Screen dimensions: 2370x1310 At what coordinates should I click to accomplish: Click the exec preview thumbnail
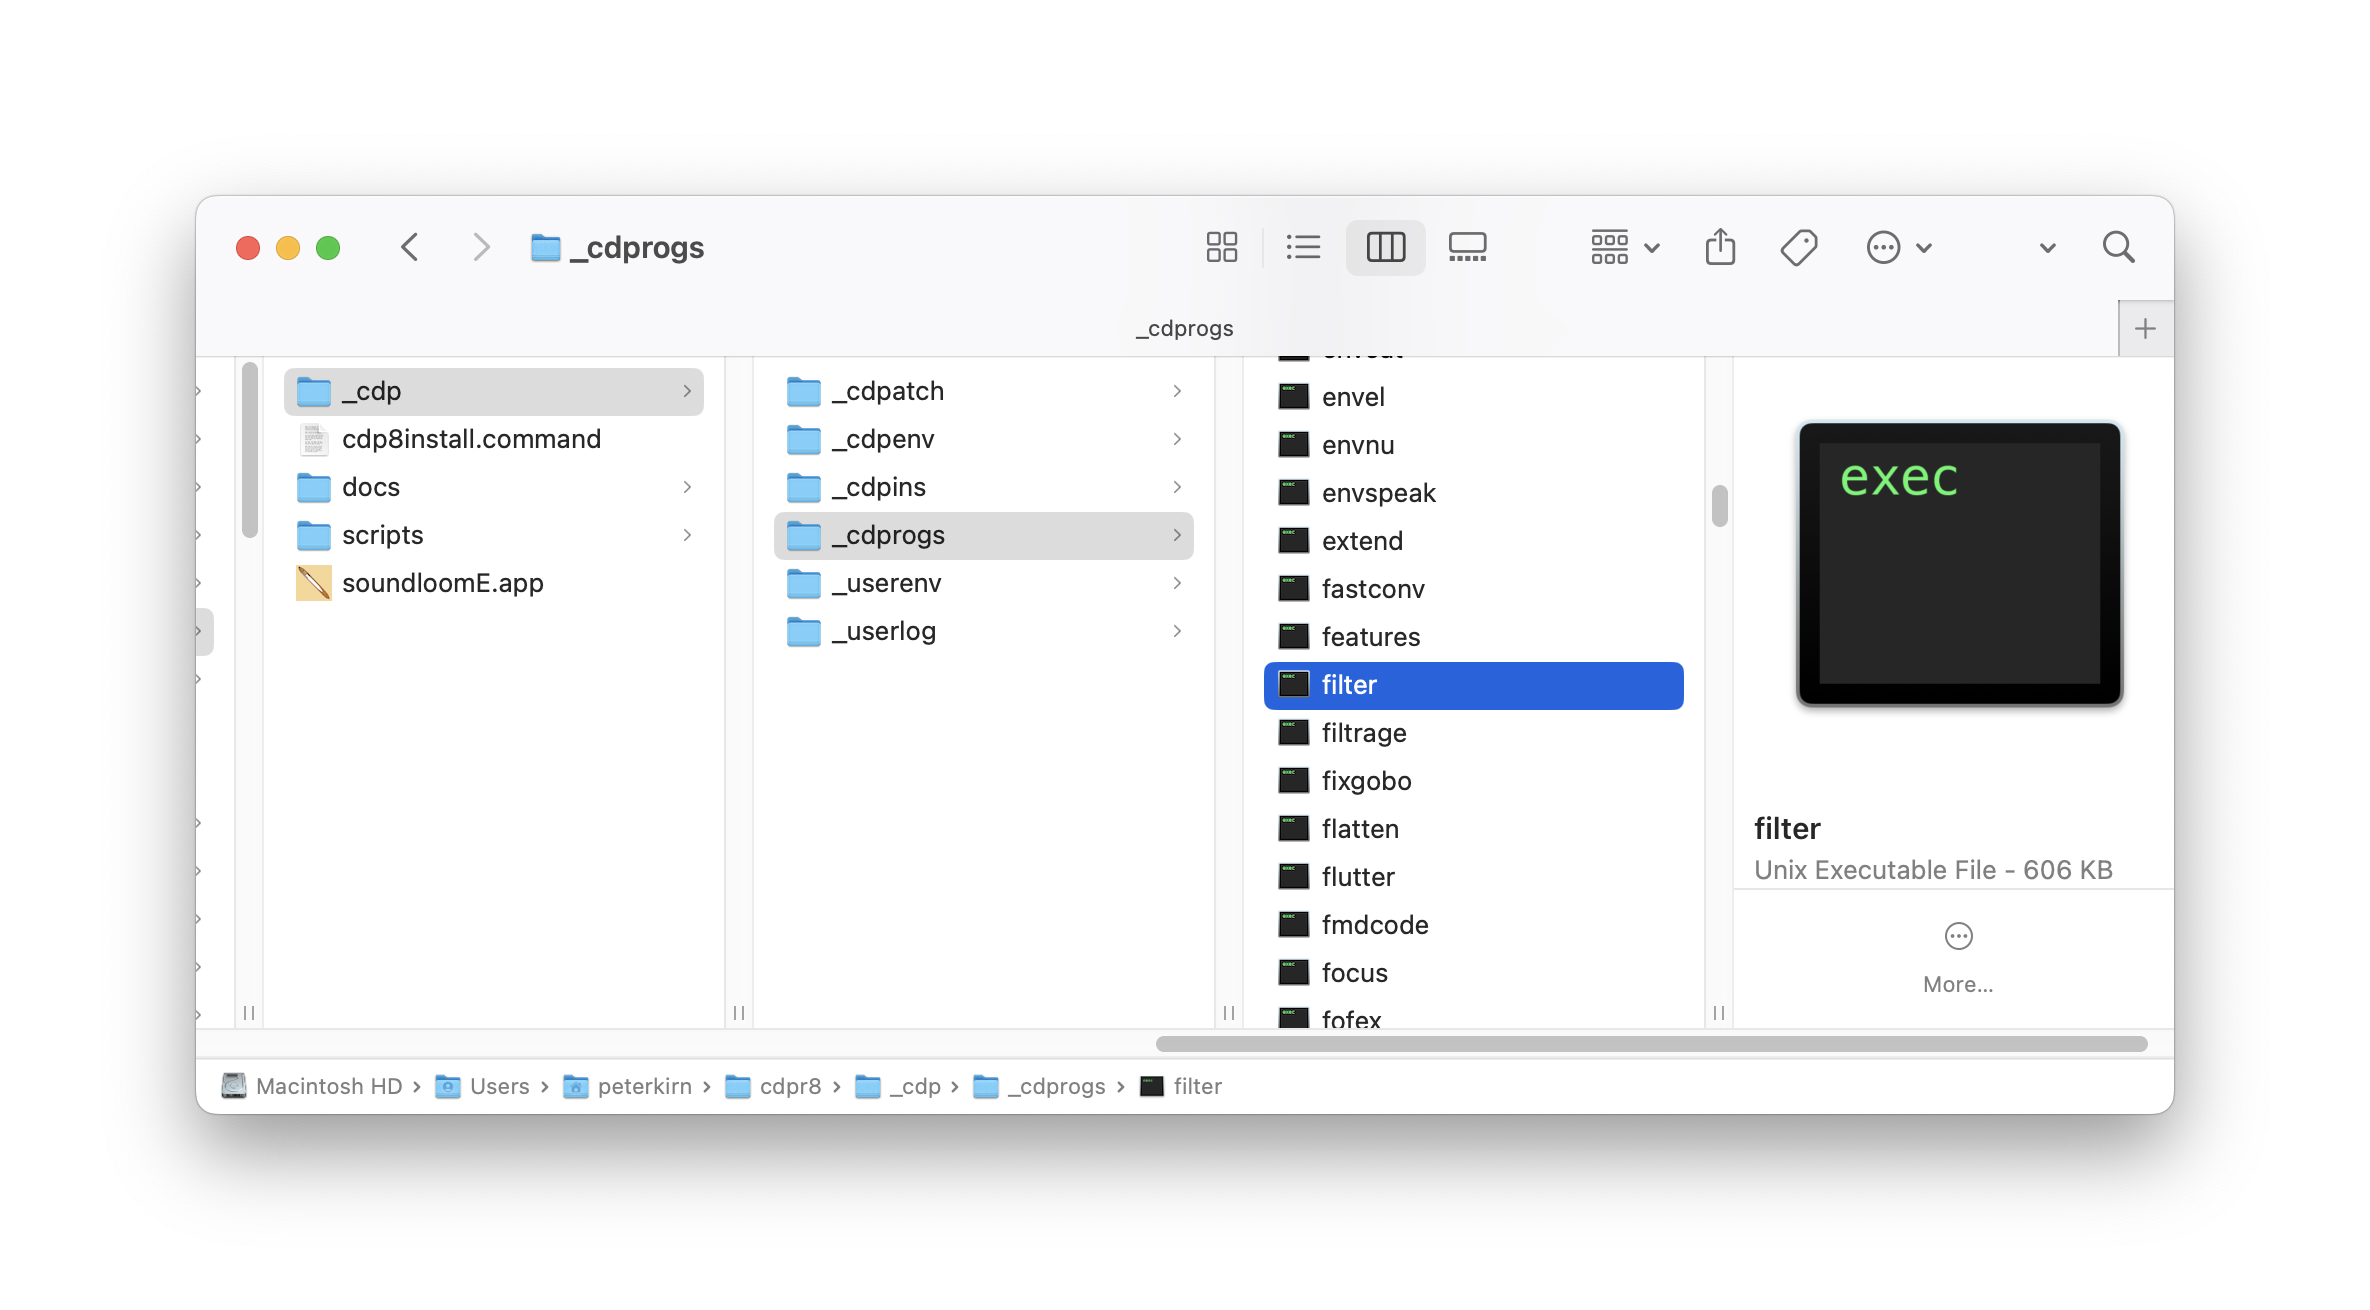tap(1959, 563)
